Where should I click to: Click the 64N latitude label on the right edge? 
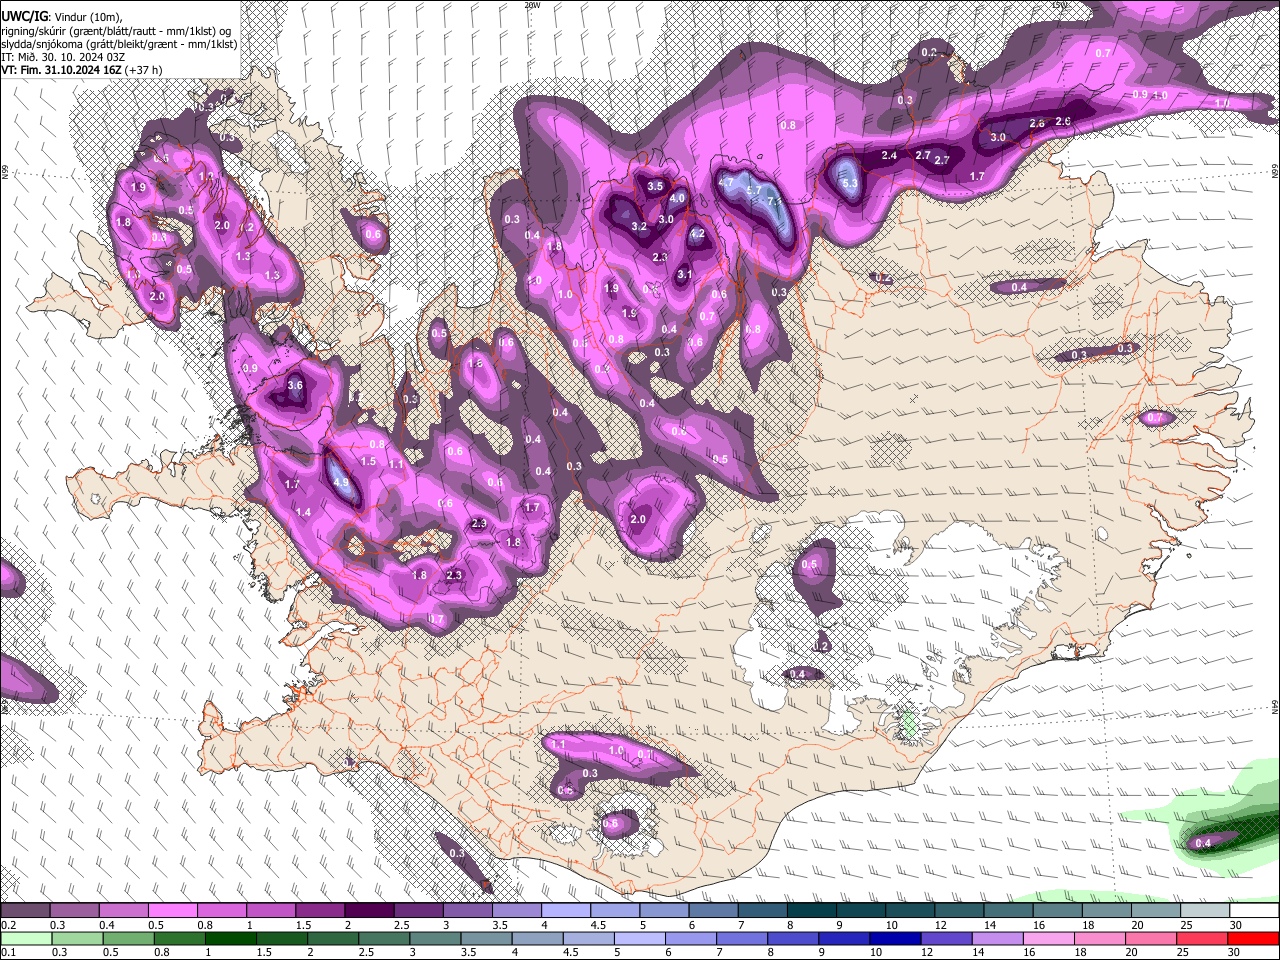click(x=1275, y=706)
